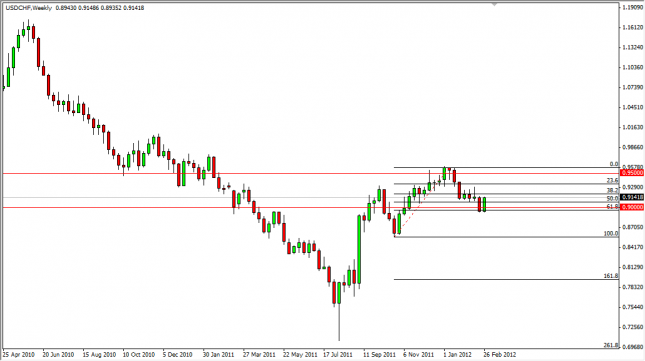Click the black current price tag 0.91418

point(632,197)
